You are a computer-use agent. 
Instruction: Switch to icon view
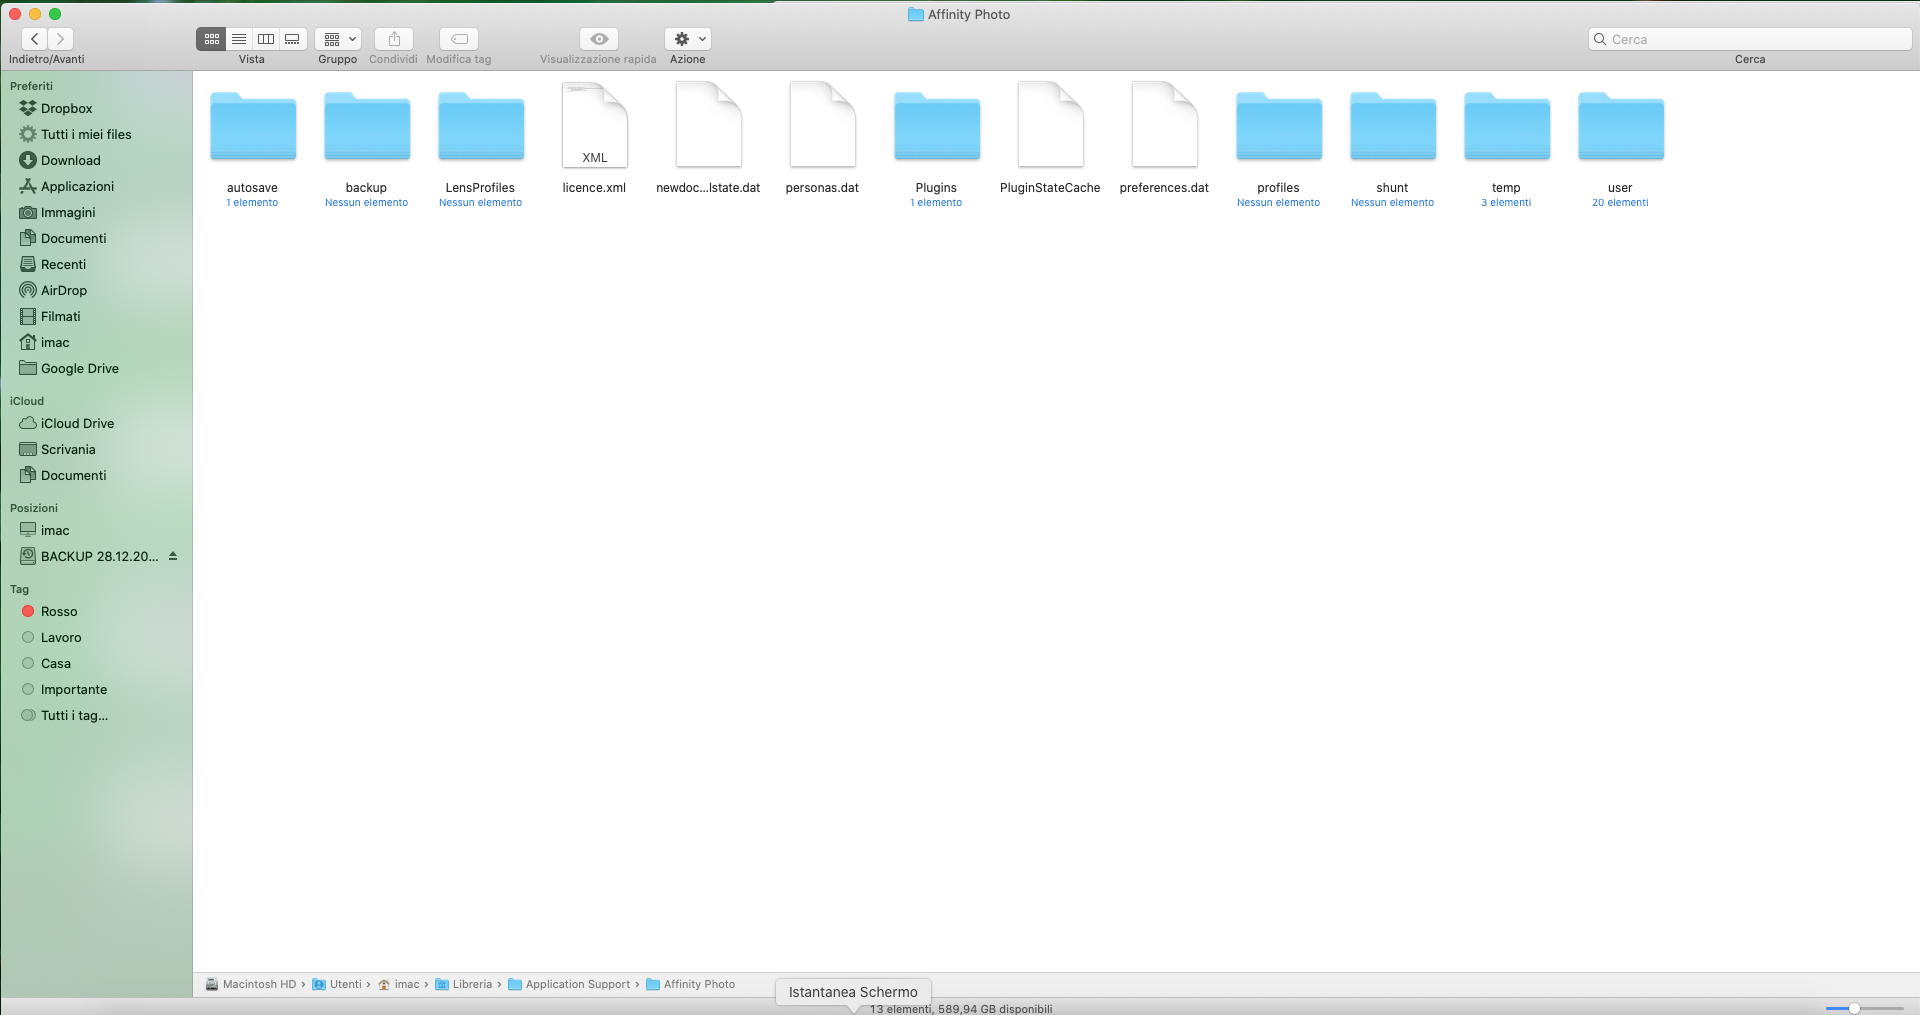tap(211, 39)
